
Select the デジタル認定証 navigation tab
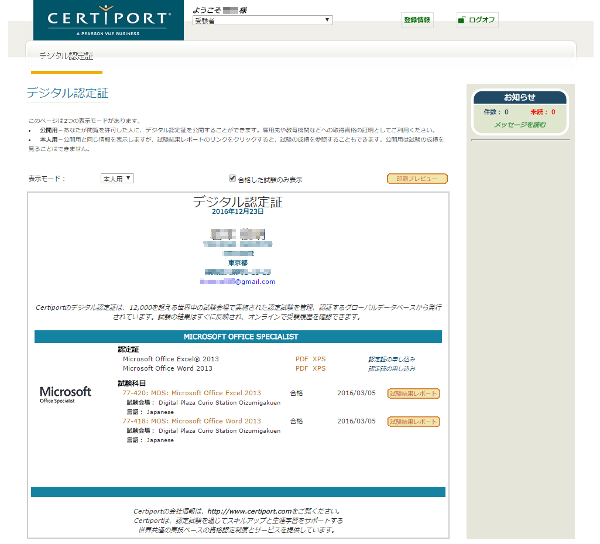pos(66,56)
